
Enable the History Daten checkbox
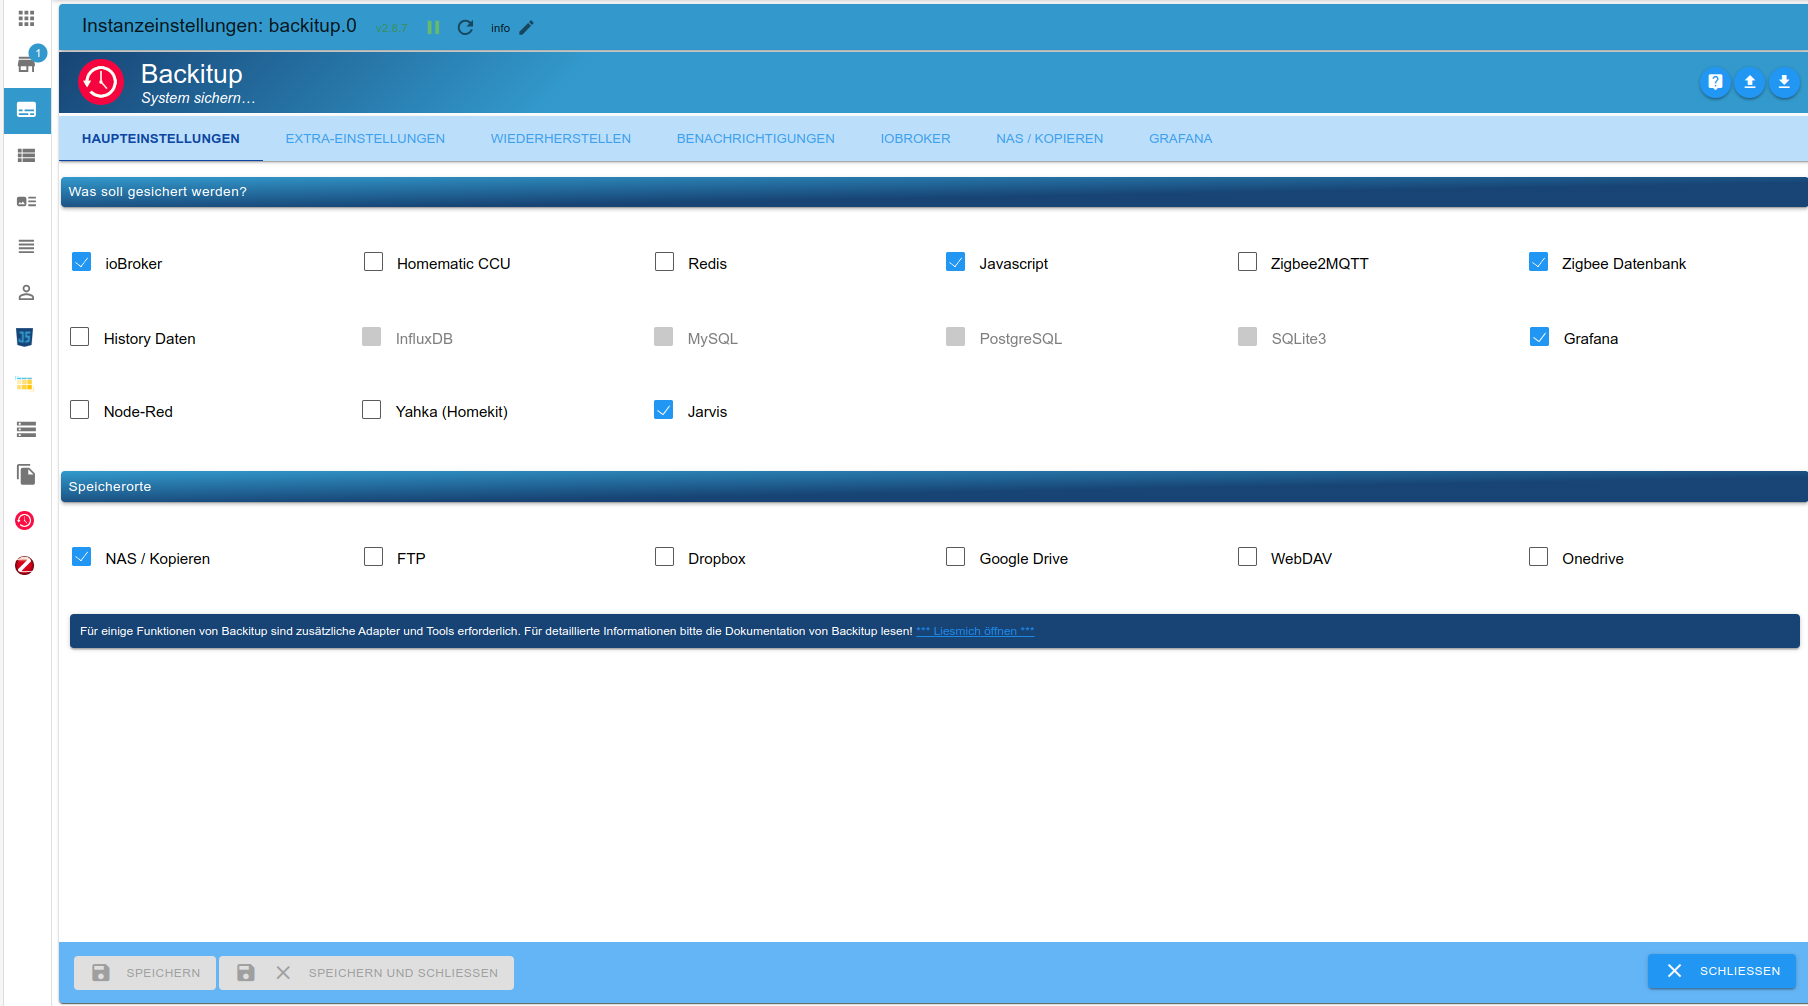pos(80,337)
